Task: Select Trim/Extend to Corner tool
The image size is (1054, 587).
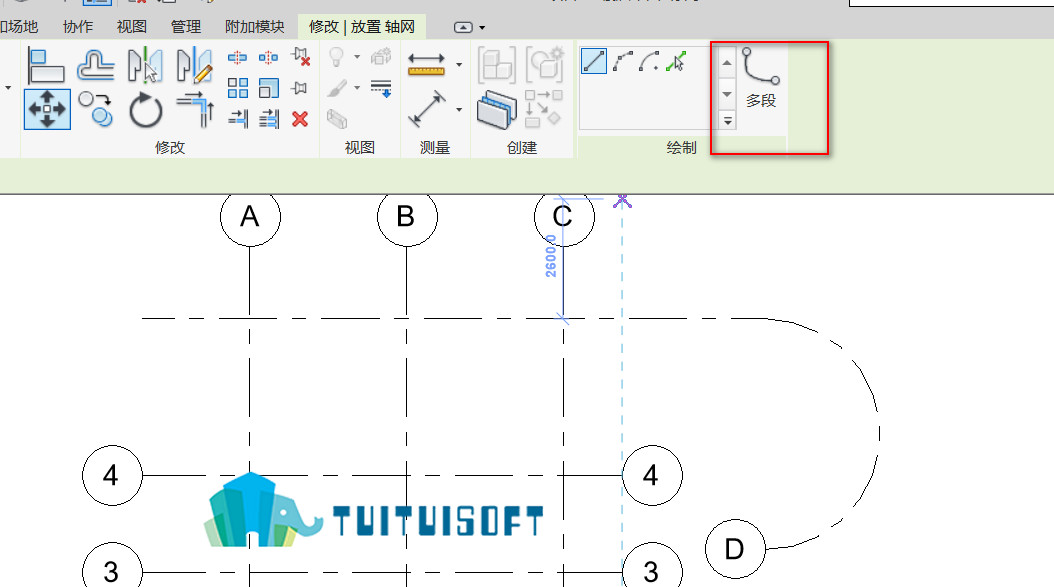Action: pos(196,110)
